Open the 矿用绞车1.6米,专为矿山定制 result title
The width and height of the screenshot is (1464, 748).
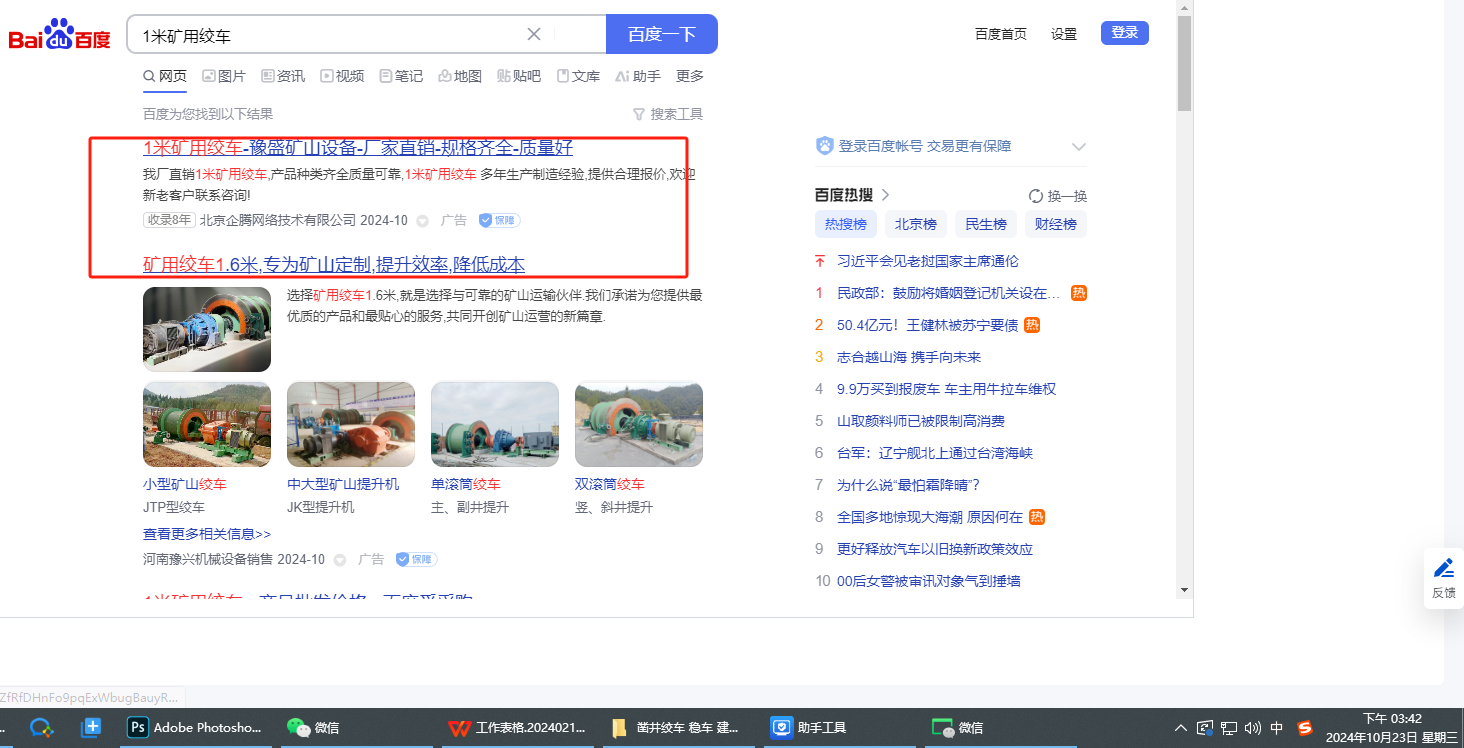click(334, 265)
